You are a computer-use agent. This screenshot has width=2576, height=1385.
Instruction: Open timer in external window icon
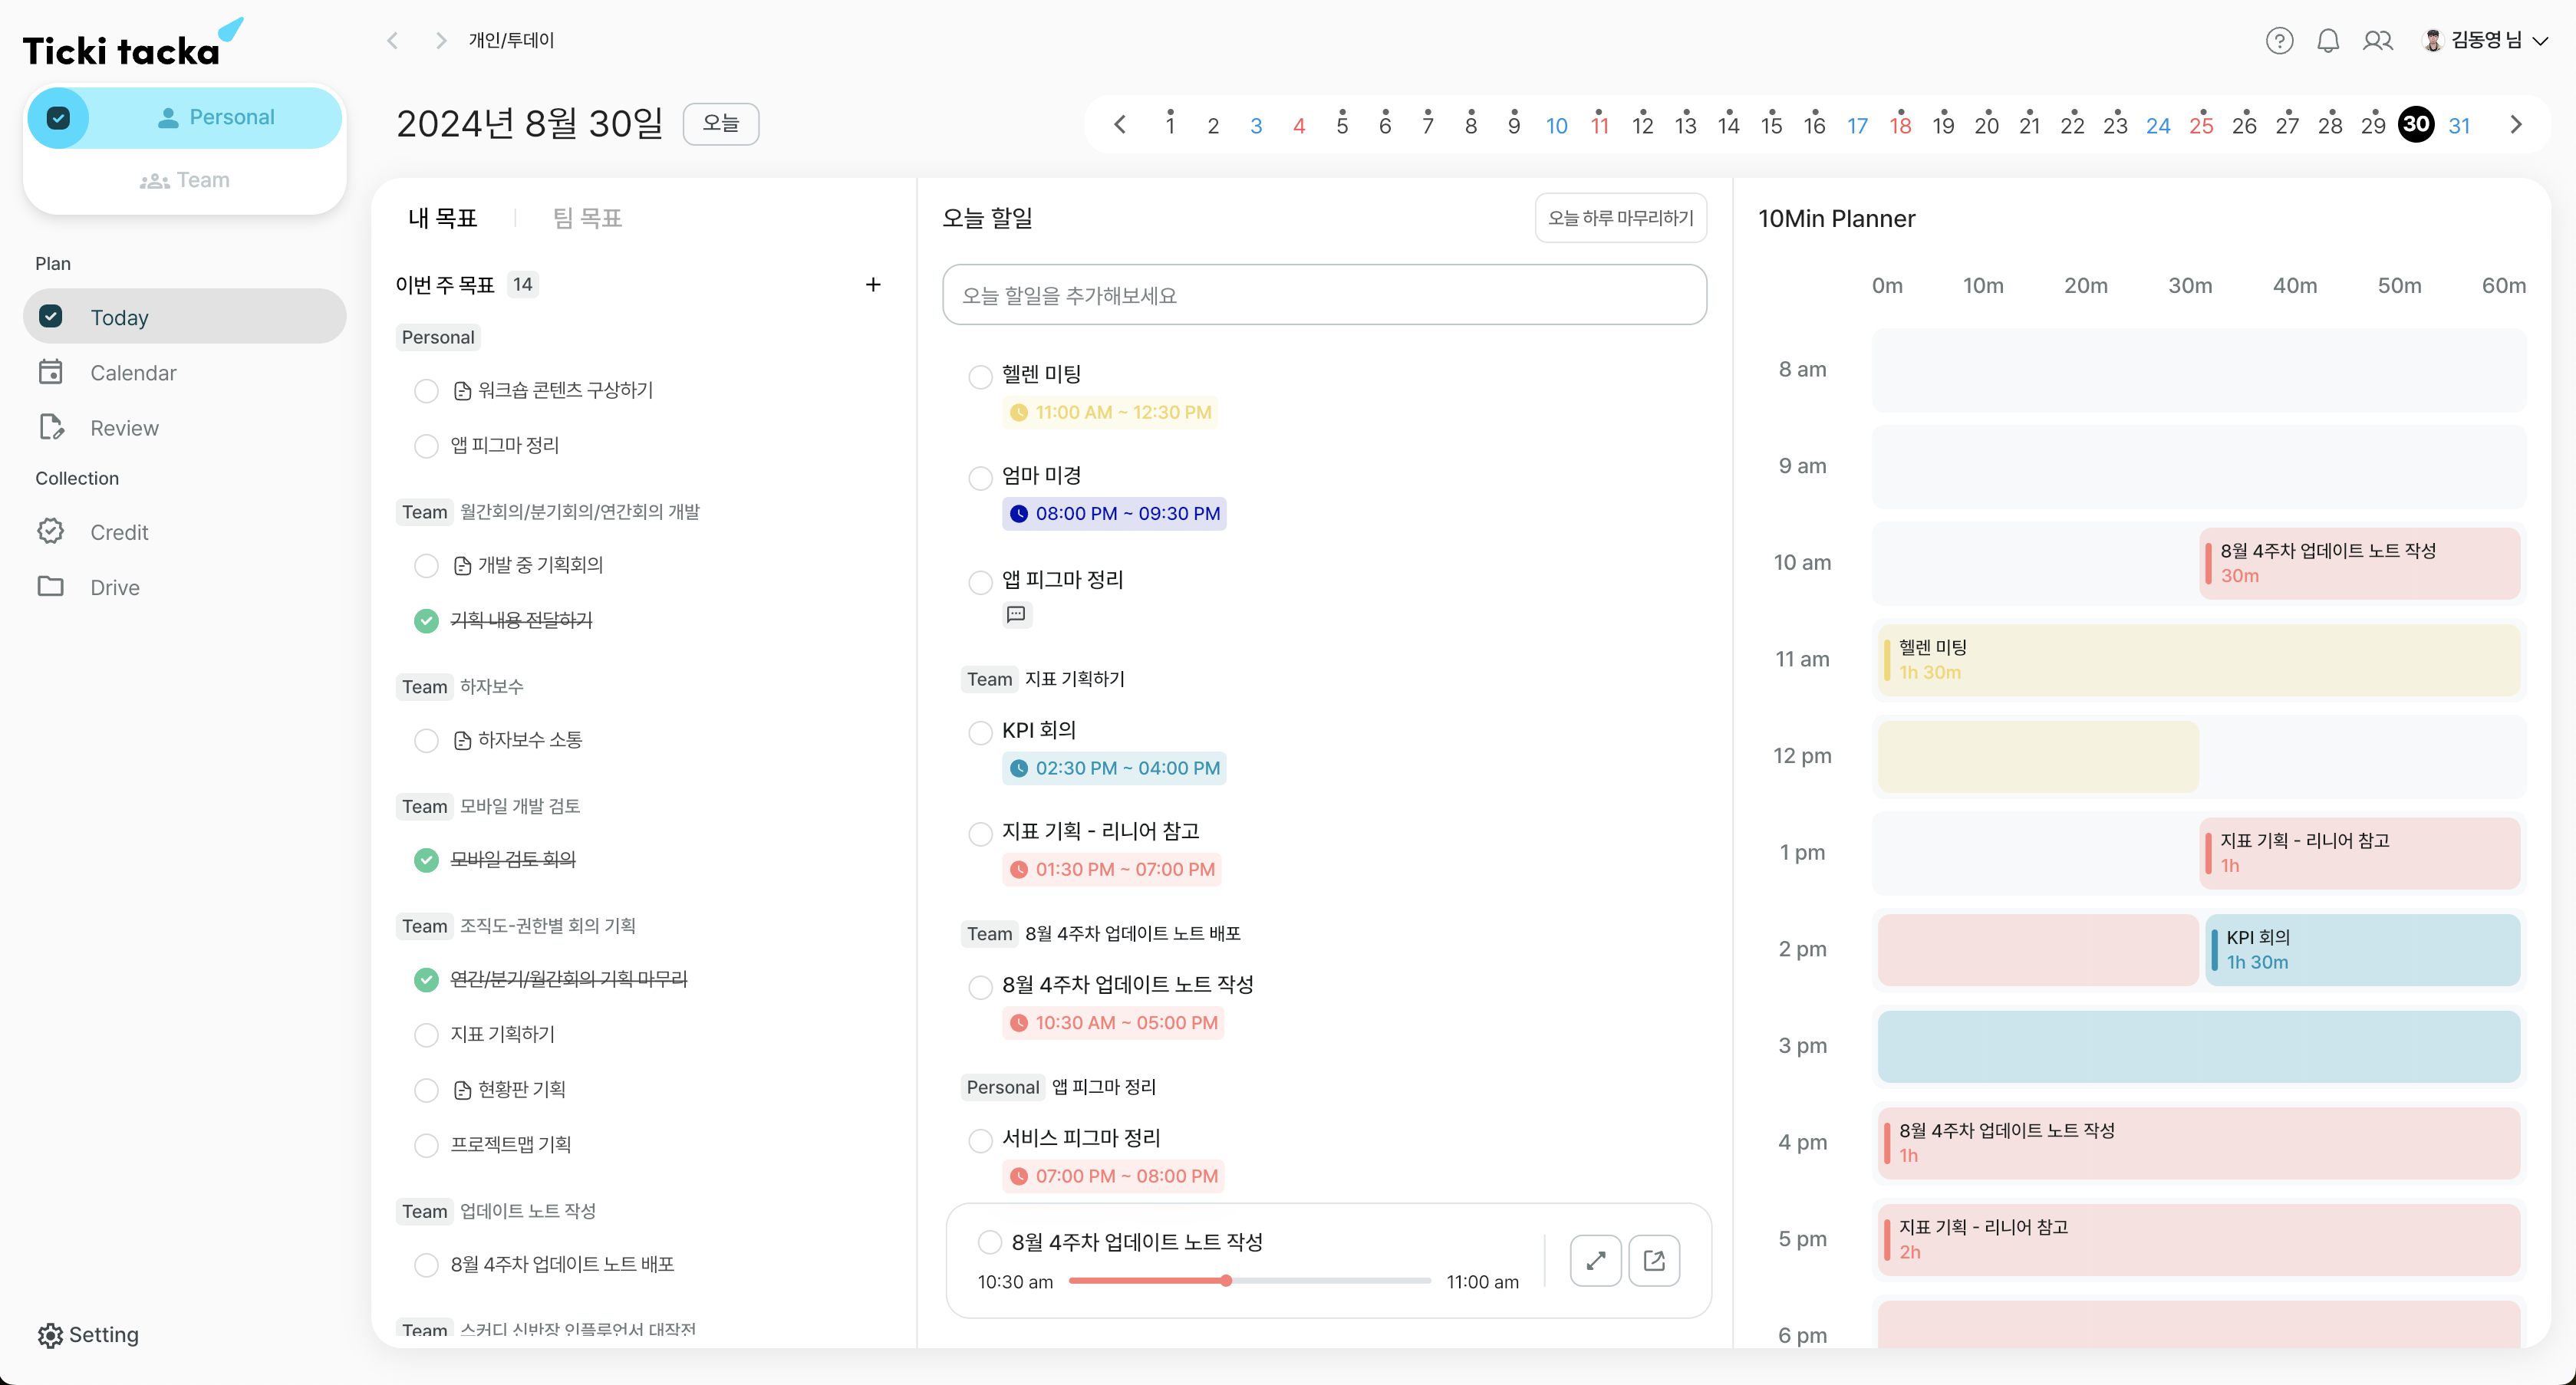point(1654,1260)
